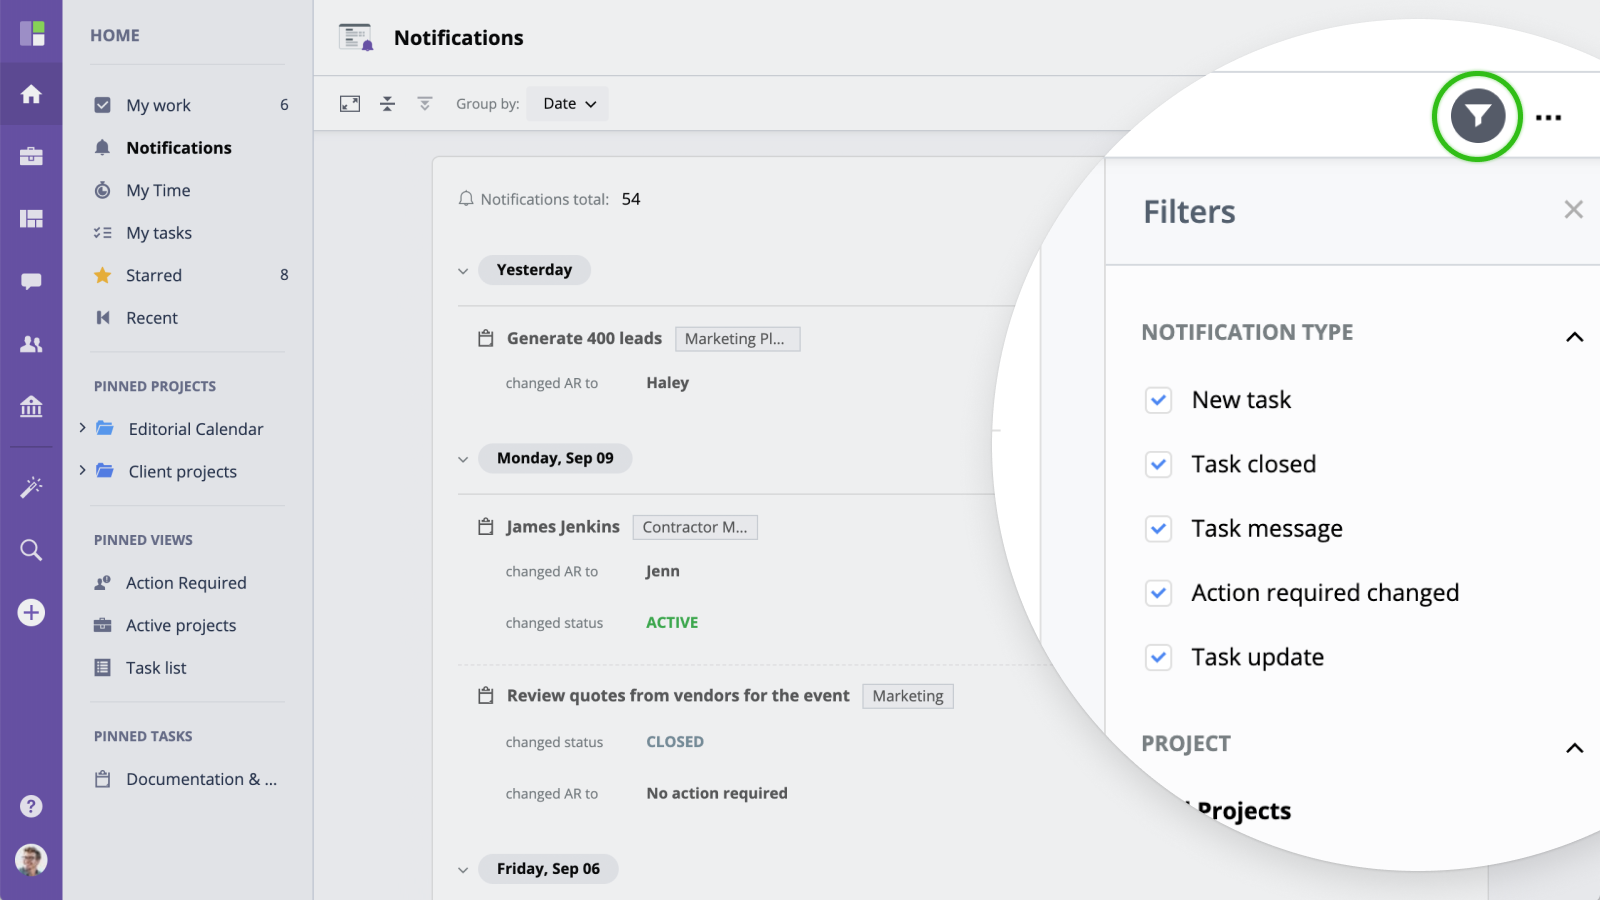Click the ACTIVE status text
This screenshot has width=1600, height=900.
point(672,622)
